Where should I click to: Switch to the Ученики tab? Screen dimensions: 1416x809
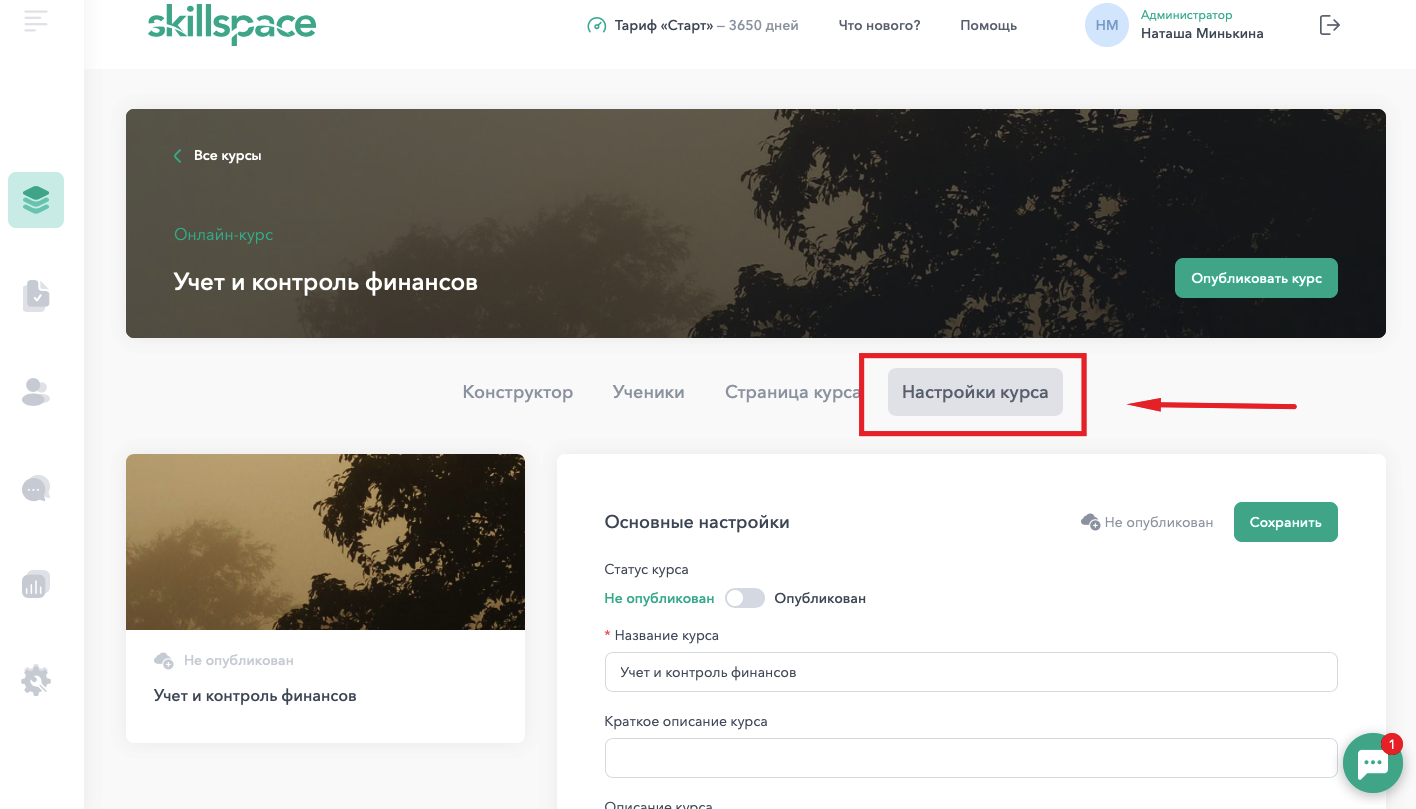click(x=649, y=392)
